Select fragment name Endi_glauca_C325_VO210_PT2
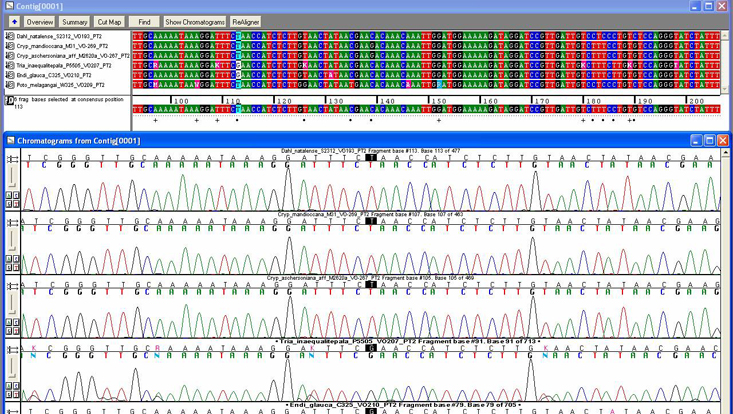733x414 pixels. tap(54, 75)
